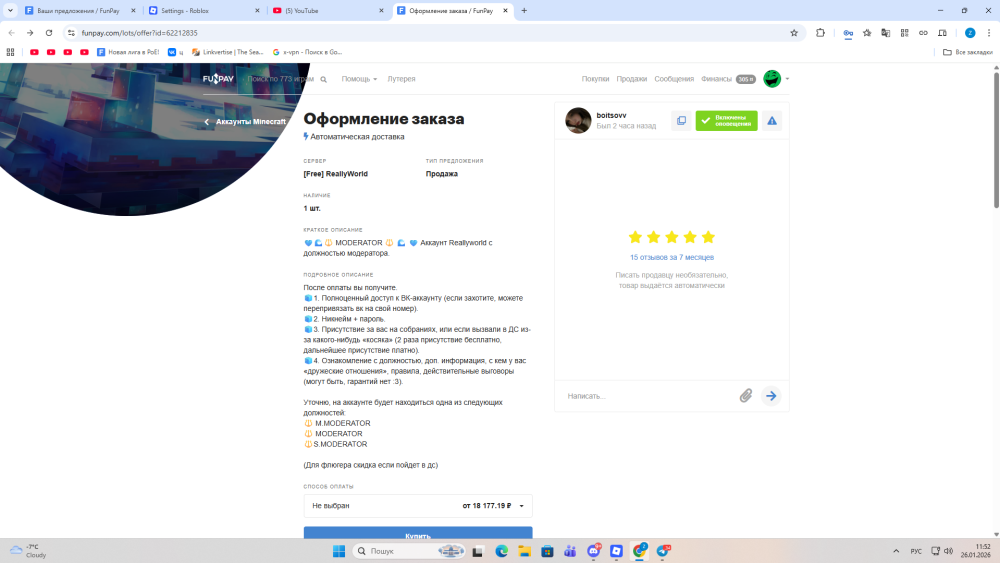Viewport: 1000px width, 563px height.
Task: Open Roblox from taskbar
Action: click(x=616, y=552)
